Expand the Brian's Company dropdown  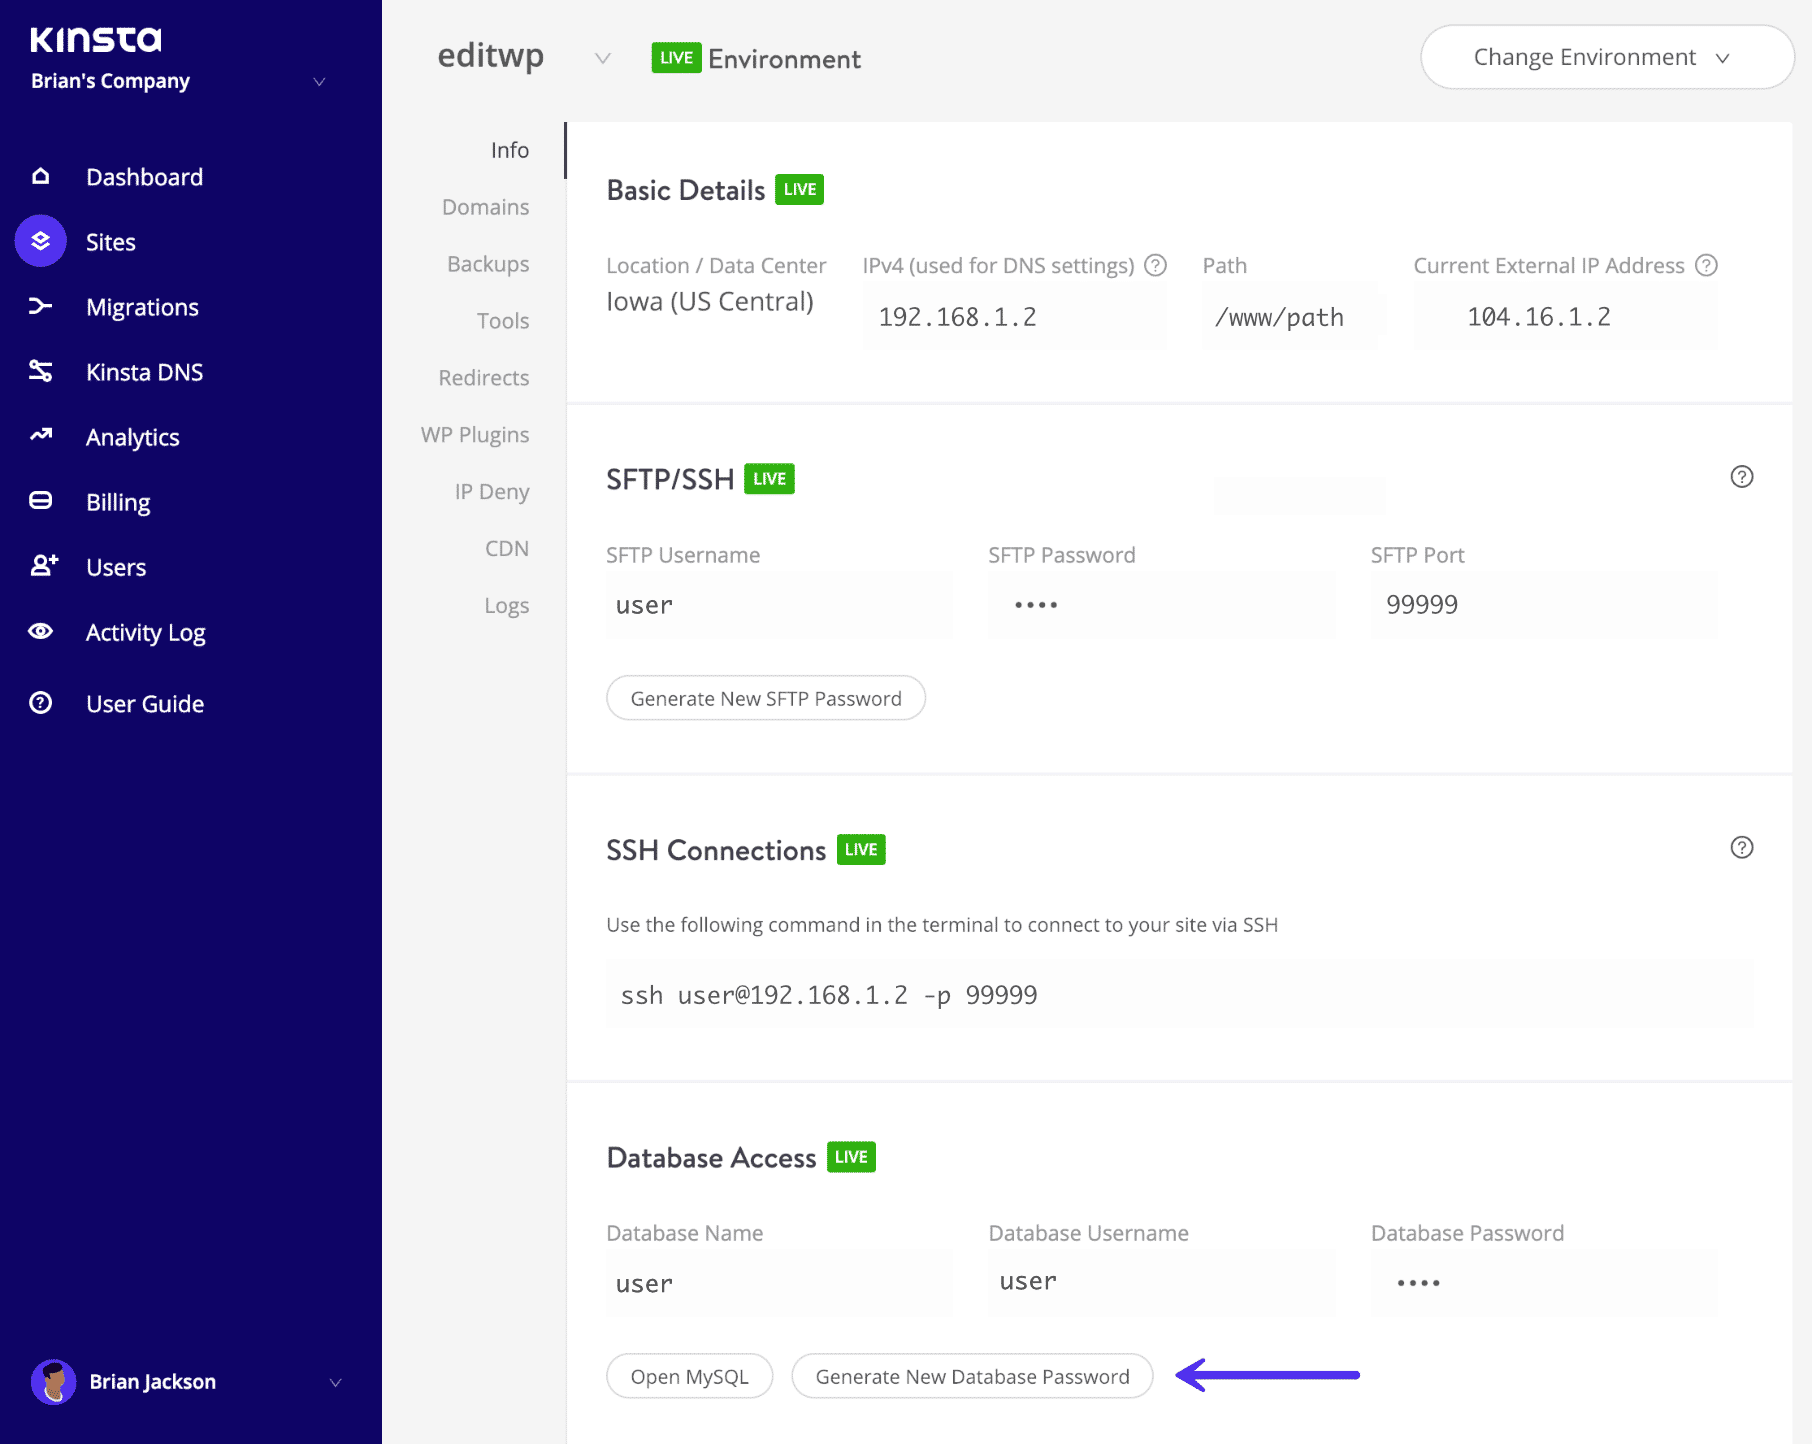click(319, 82)
